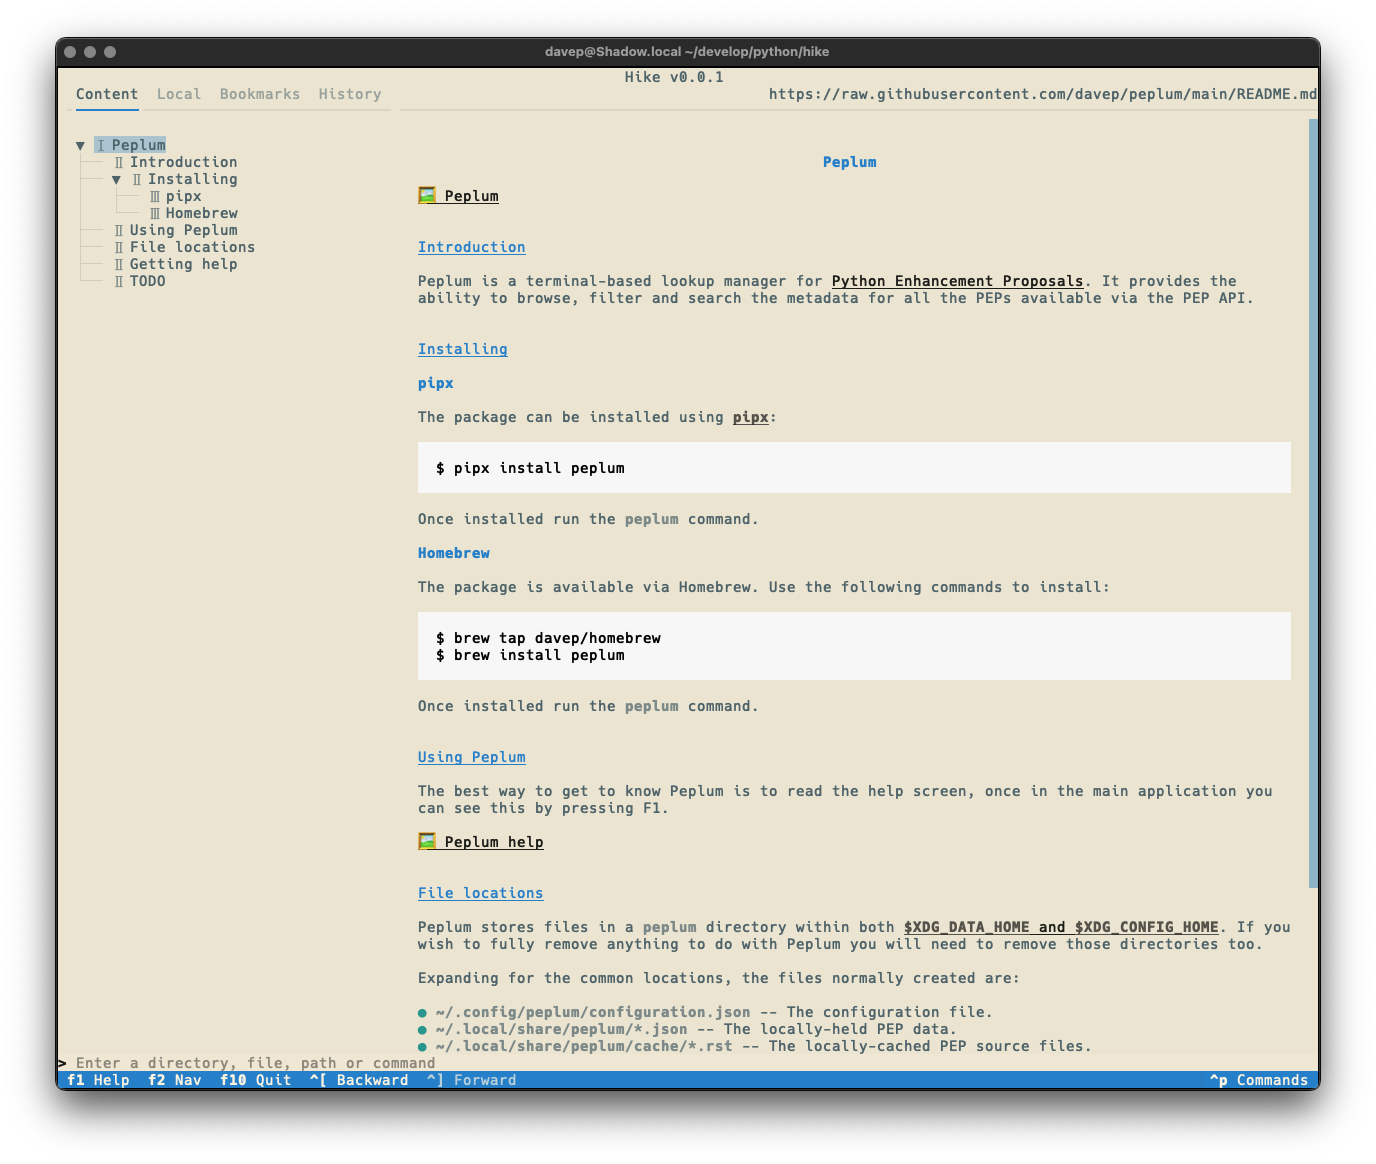Open Getting help from the contents tree

183,264
